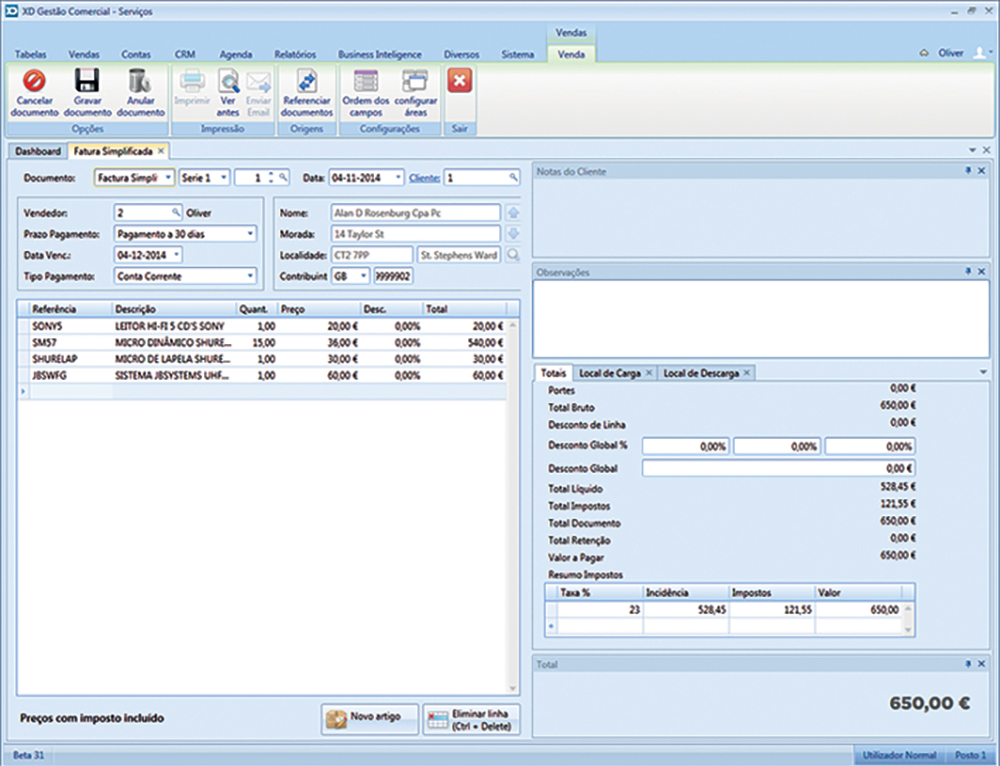This screenshot has height=766, width=1000.
Task: Click the Desconto Global input field
Action: 778,468
